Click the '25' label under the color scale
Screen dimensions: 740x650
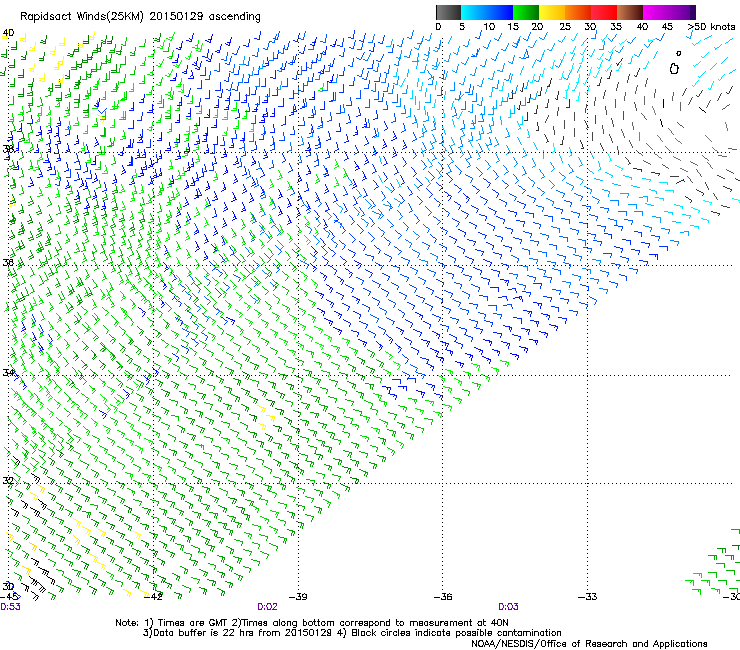pos(565,27)
